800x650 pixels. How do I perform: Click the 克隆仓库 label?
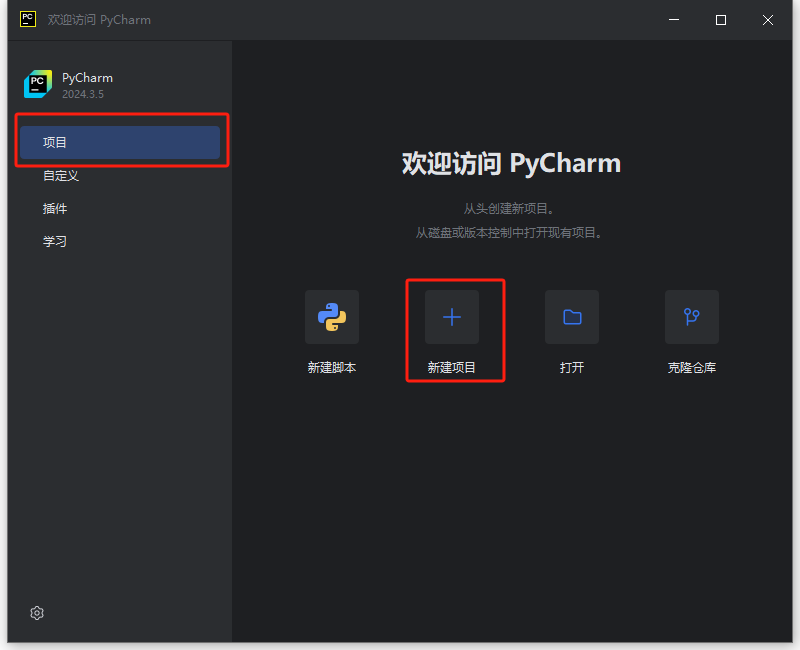pos(691,367)
